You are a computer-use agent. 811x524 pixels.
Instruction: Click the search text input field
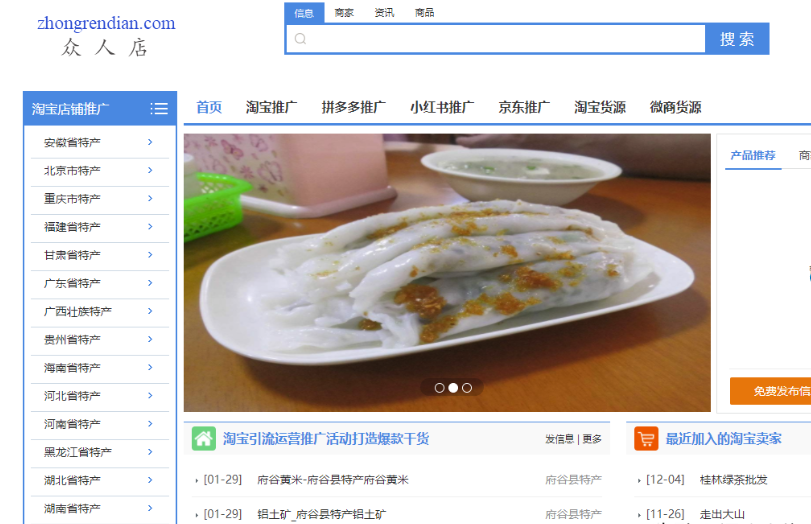click(x=497, y=39)
